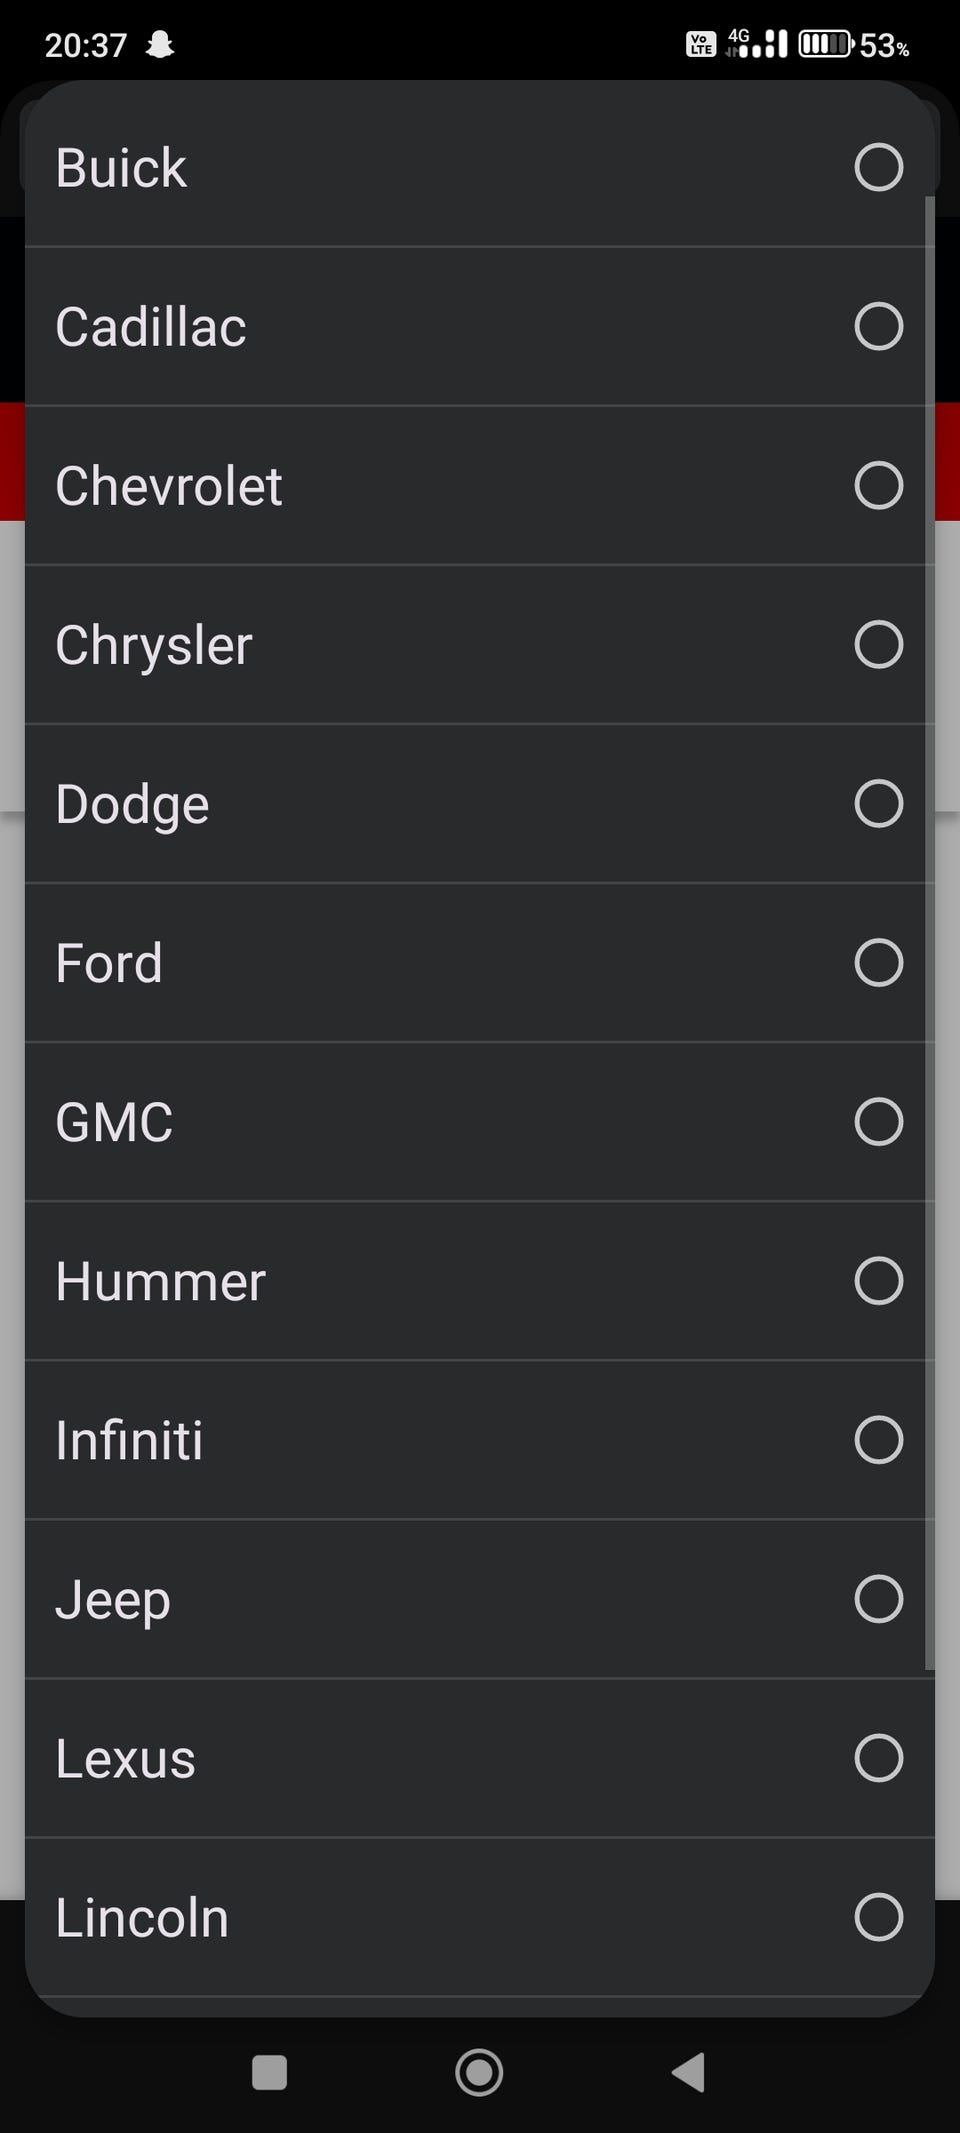Viewport: 960px width, 2133px height.
Task: Click the Infiniti make label
Action: (x=129, y=1440)
